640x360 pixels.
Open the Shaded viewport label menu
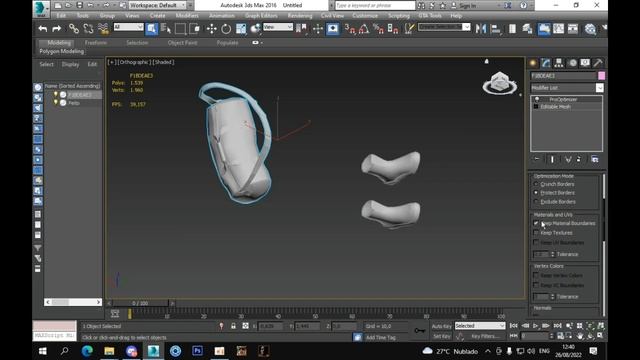[x=163, y=62]
